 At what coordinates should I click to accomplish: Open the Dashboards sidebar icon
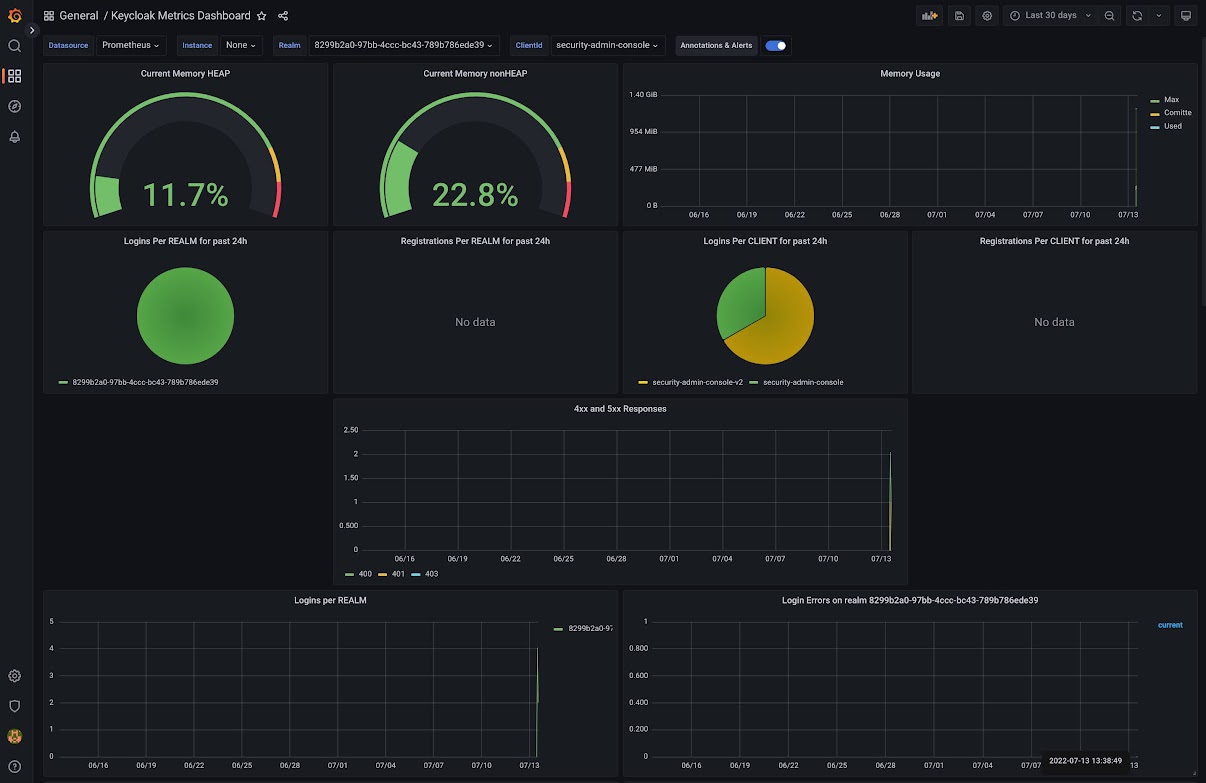coord(14,76)
